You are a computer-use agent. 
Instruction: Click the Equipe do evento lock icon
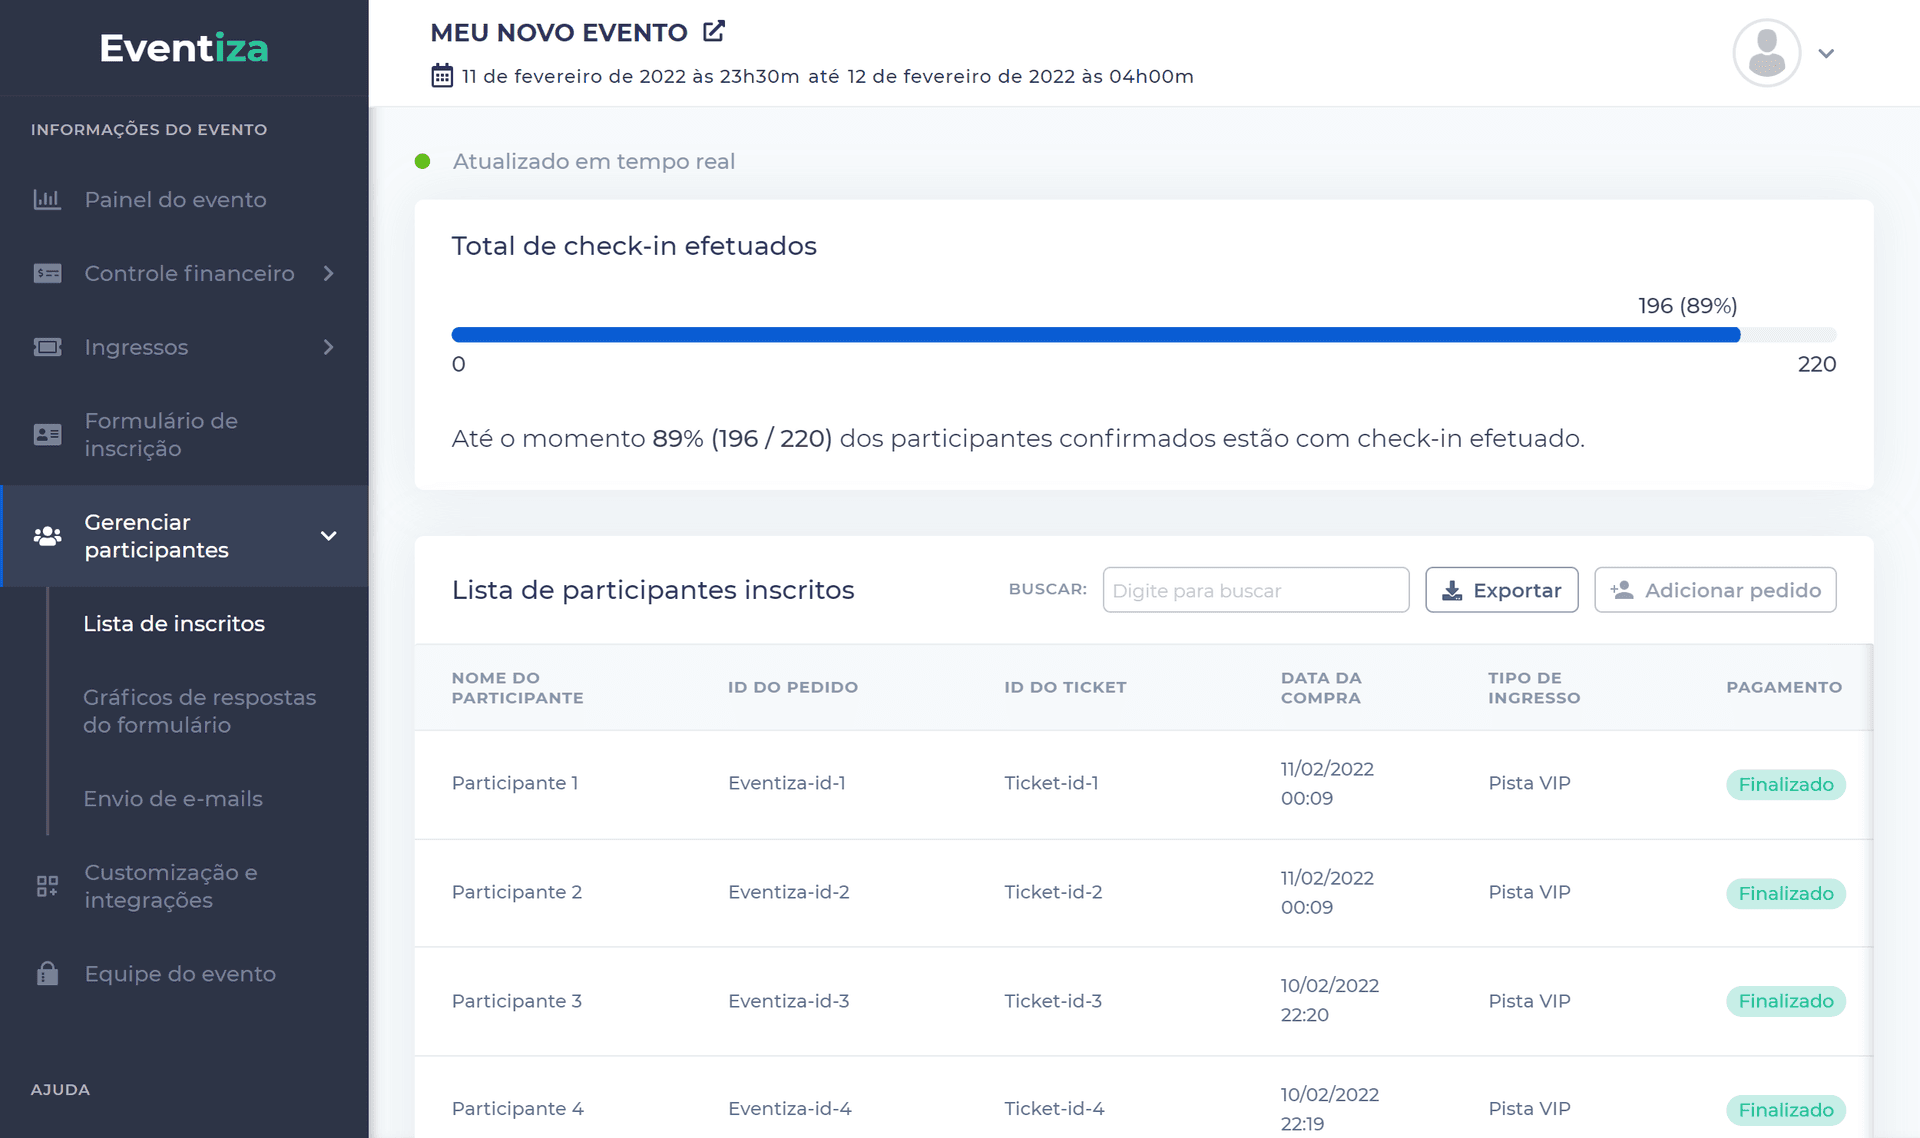[47, 974]
